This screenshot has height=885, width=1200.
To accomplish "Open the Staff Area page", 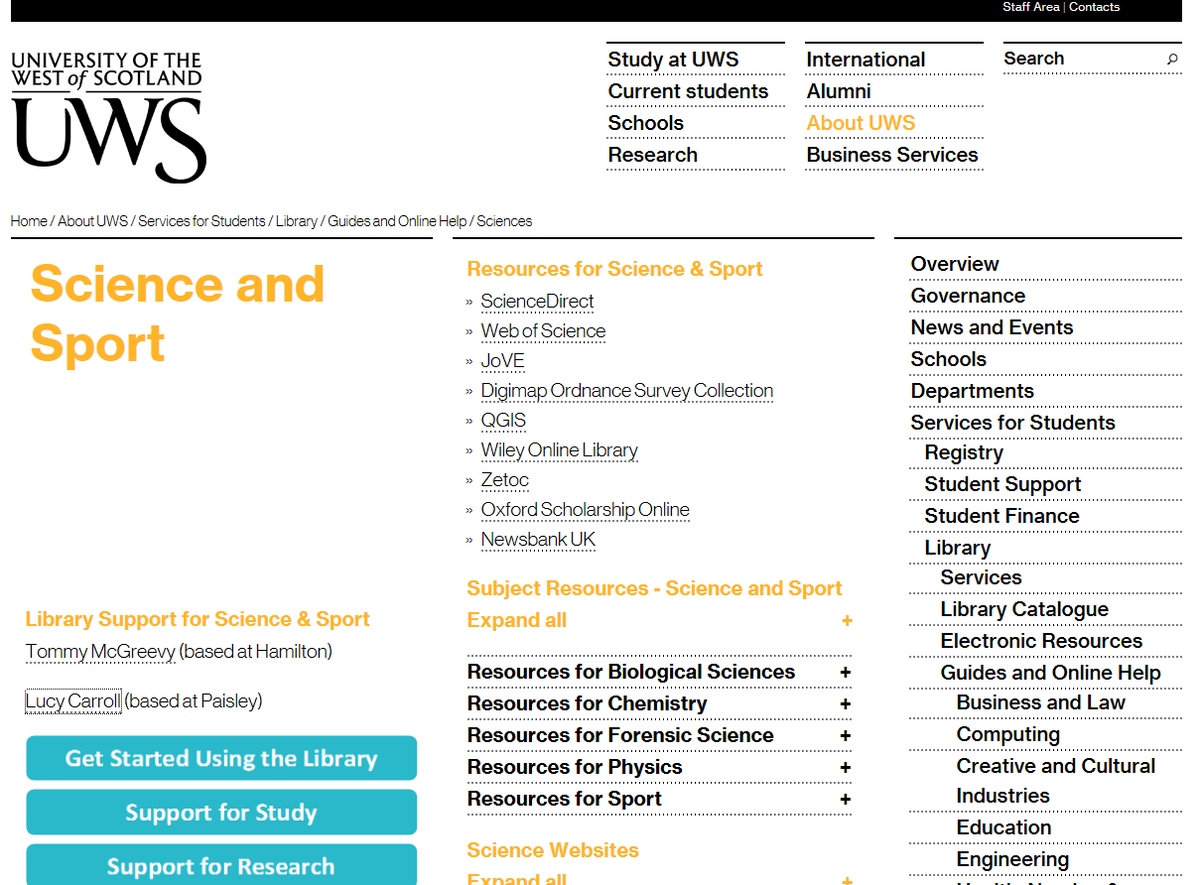I will [x=1030, y=7].
